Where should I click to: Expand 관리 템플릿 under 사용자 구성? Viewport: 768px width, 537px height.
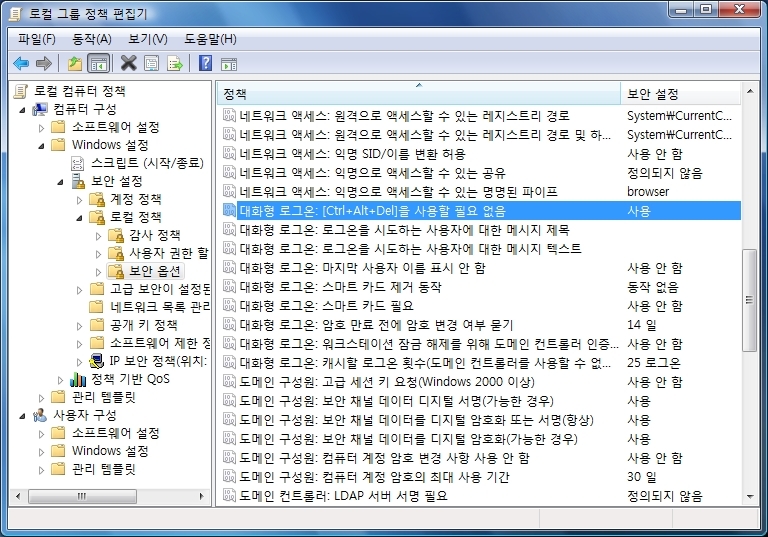[x=41, y=470]
